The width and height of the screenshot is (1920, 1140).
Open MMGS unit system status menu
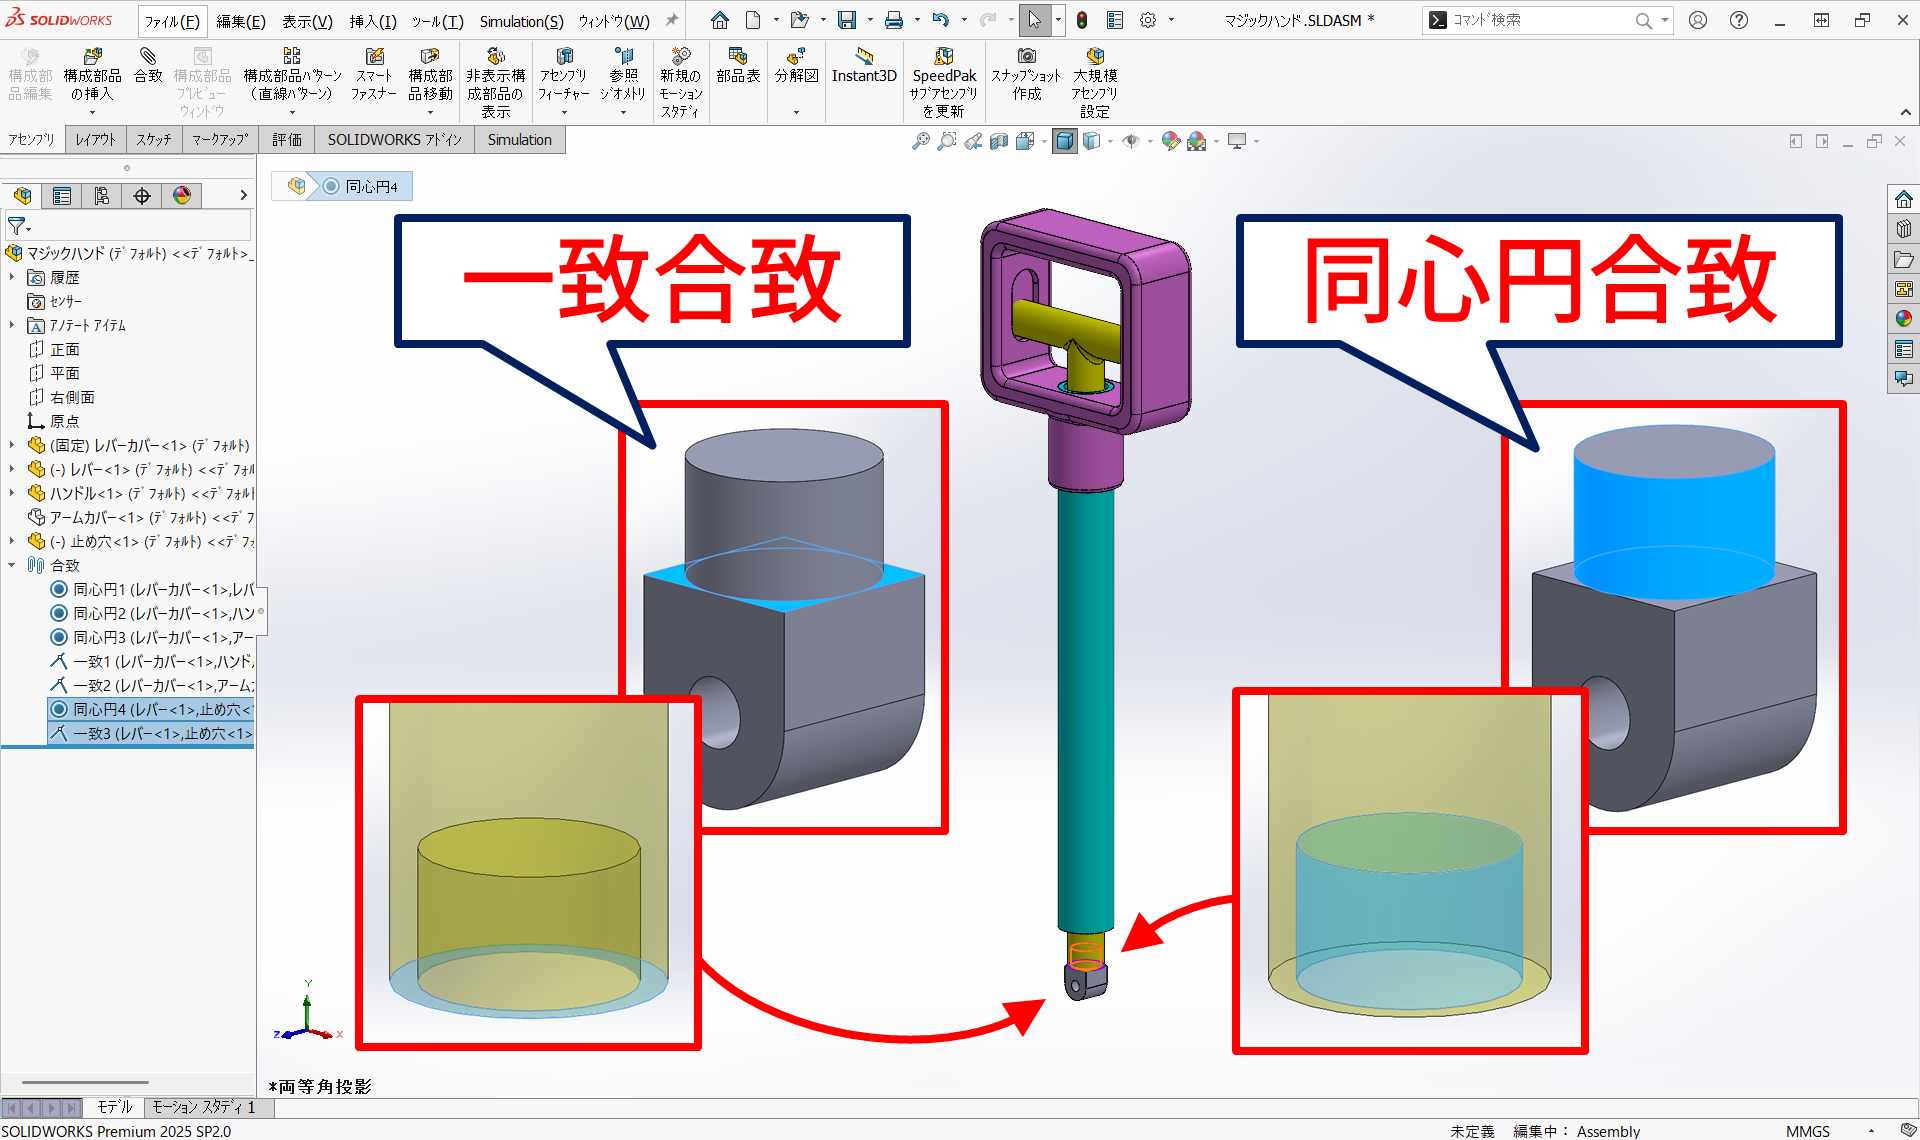click(x=1808, y=1131)
